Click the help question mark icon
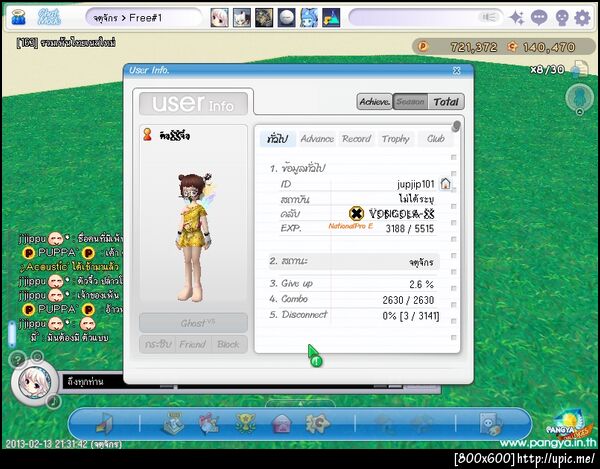600x469 pixels. coord(18,360)
